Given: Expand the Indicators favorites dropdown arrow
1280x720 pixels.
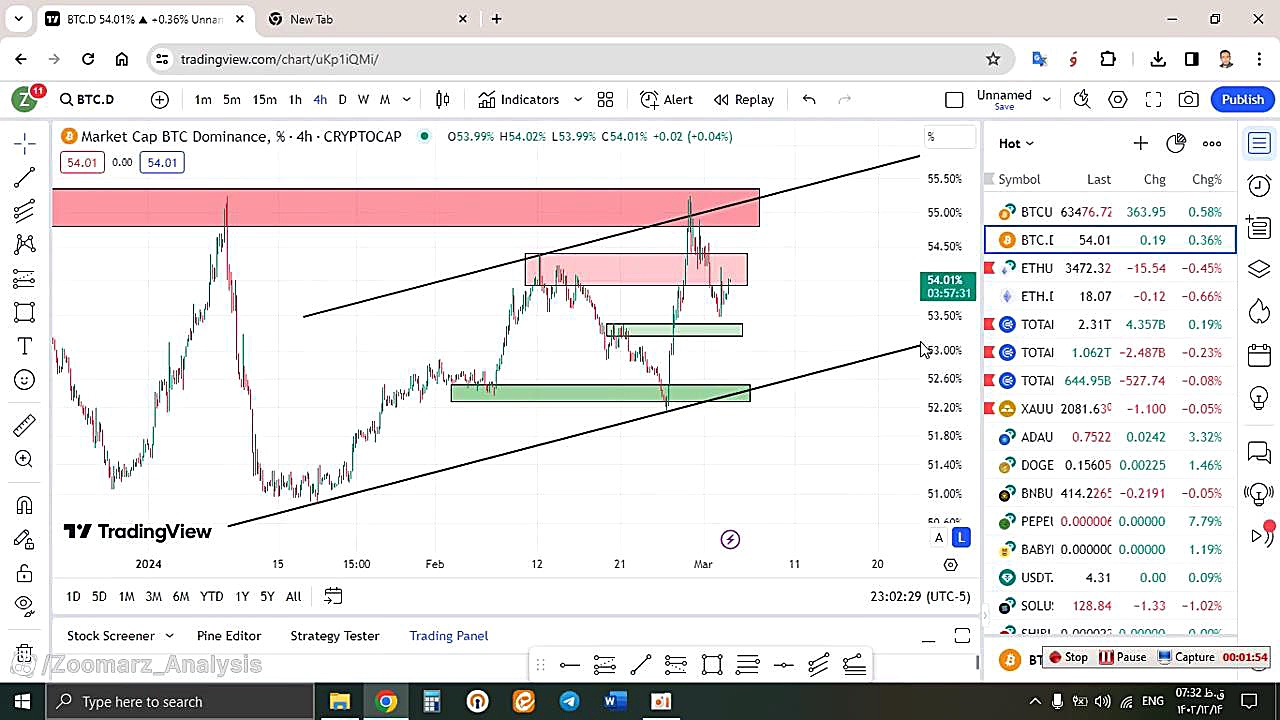Looking at the screenshot, I should [578, 99].
